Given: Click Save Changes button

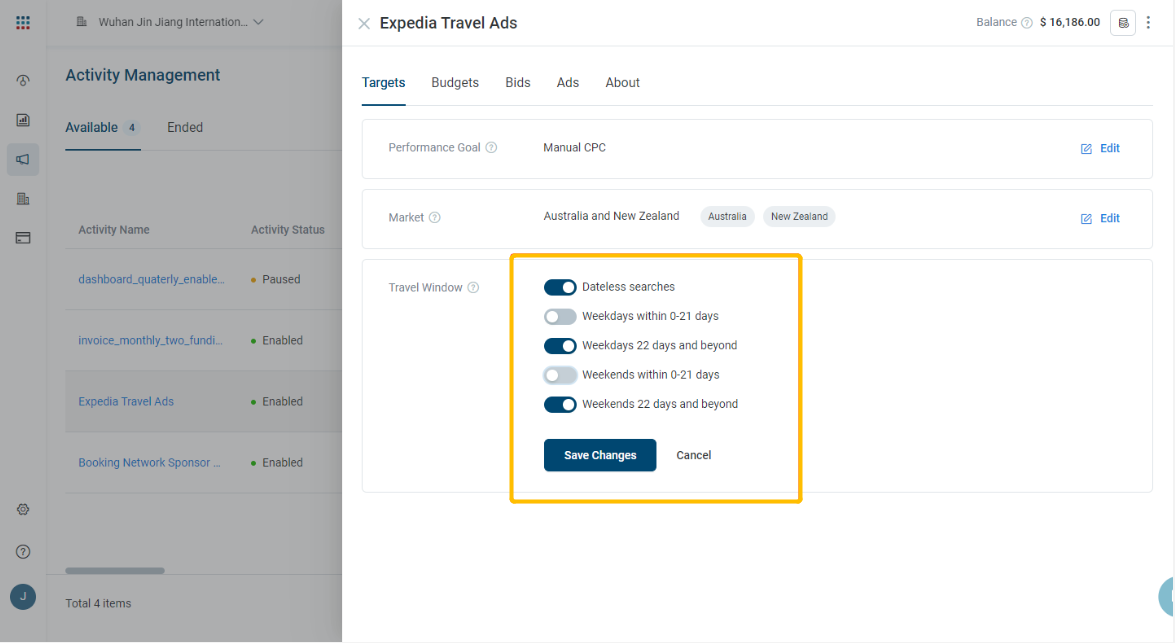Looking at the screenshot, I should tap(600, 455).
